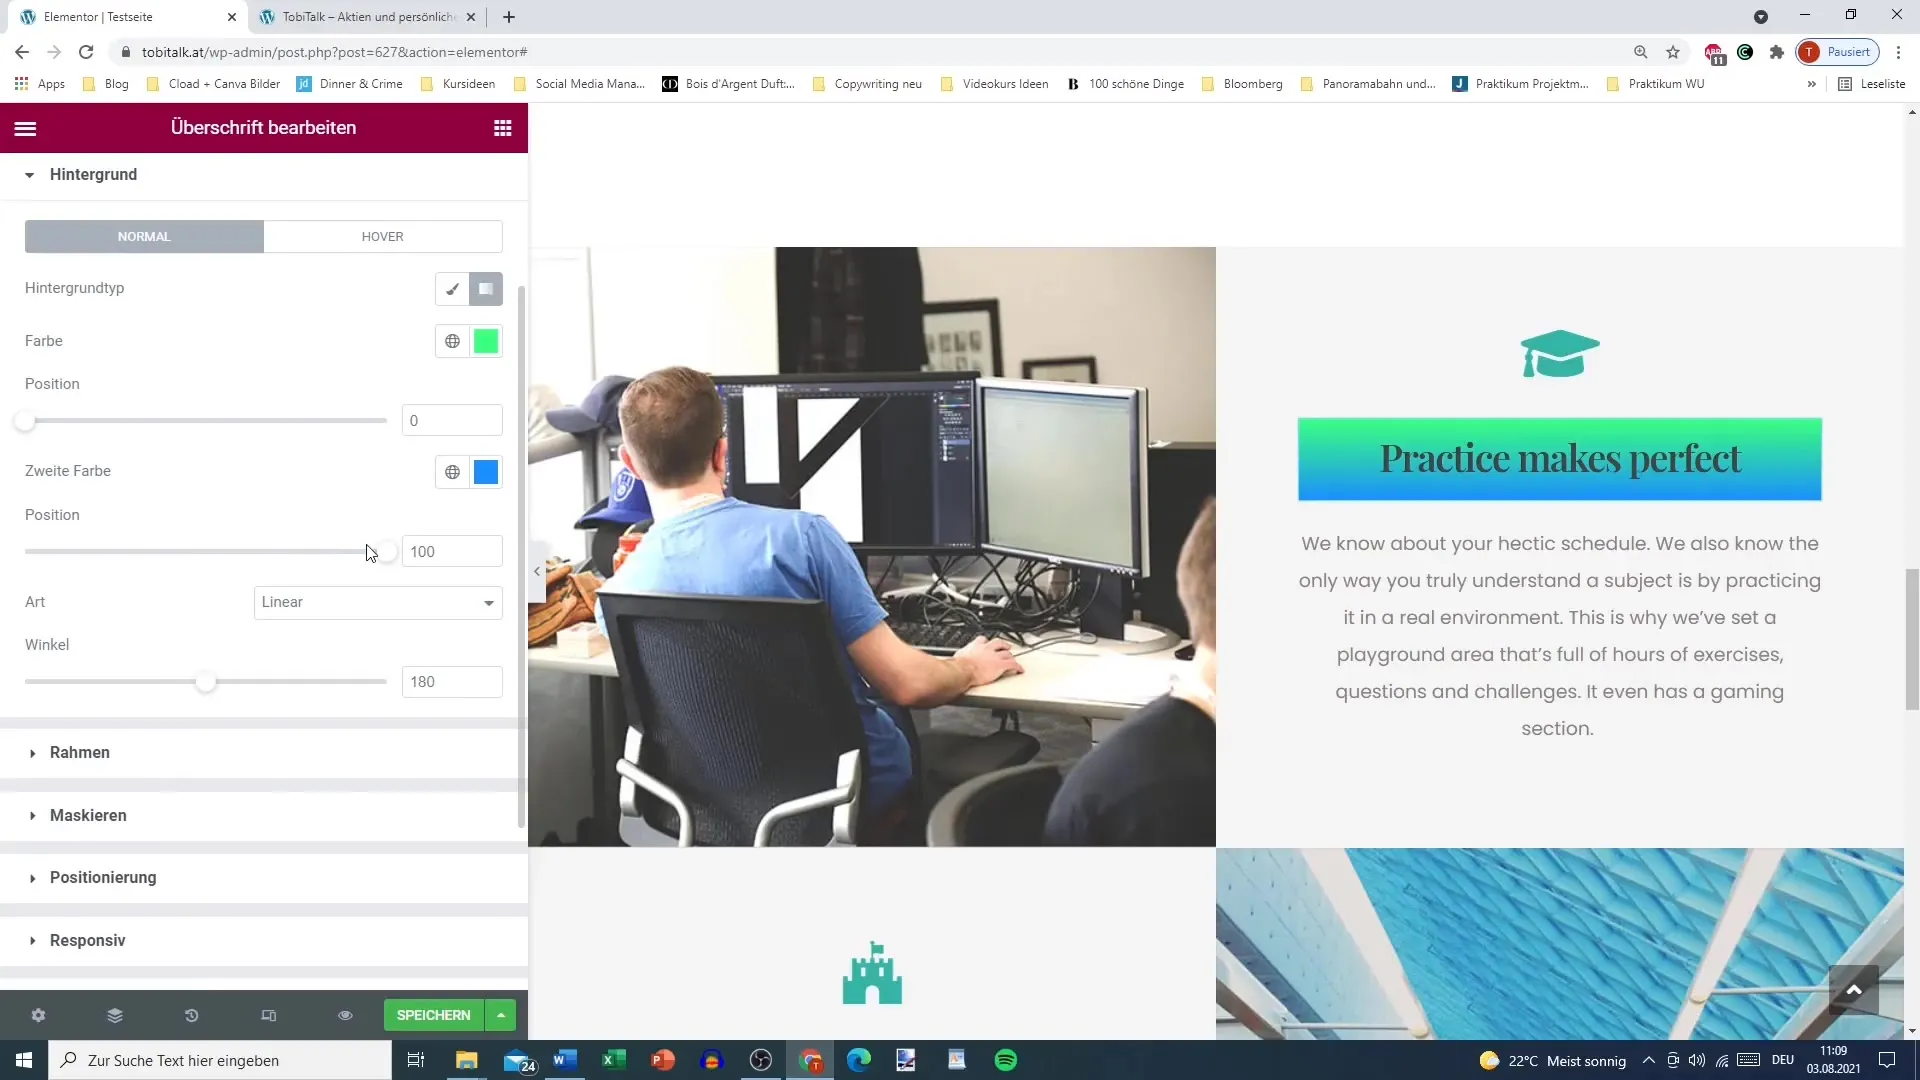The width and height of the screenshot is (1920, 1080).
Task: Select Linear from the Art dropdown
Action: point(375,603)
